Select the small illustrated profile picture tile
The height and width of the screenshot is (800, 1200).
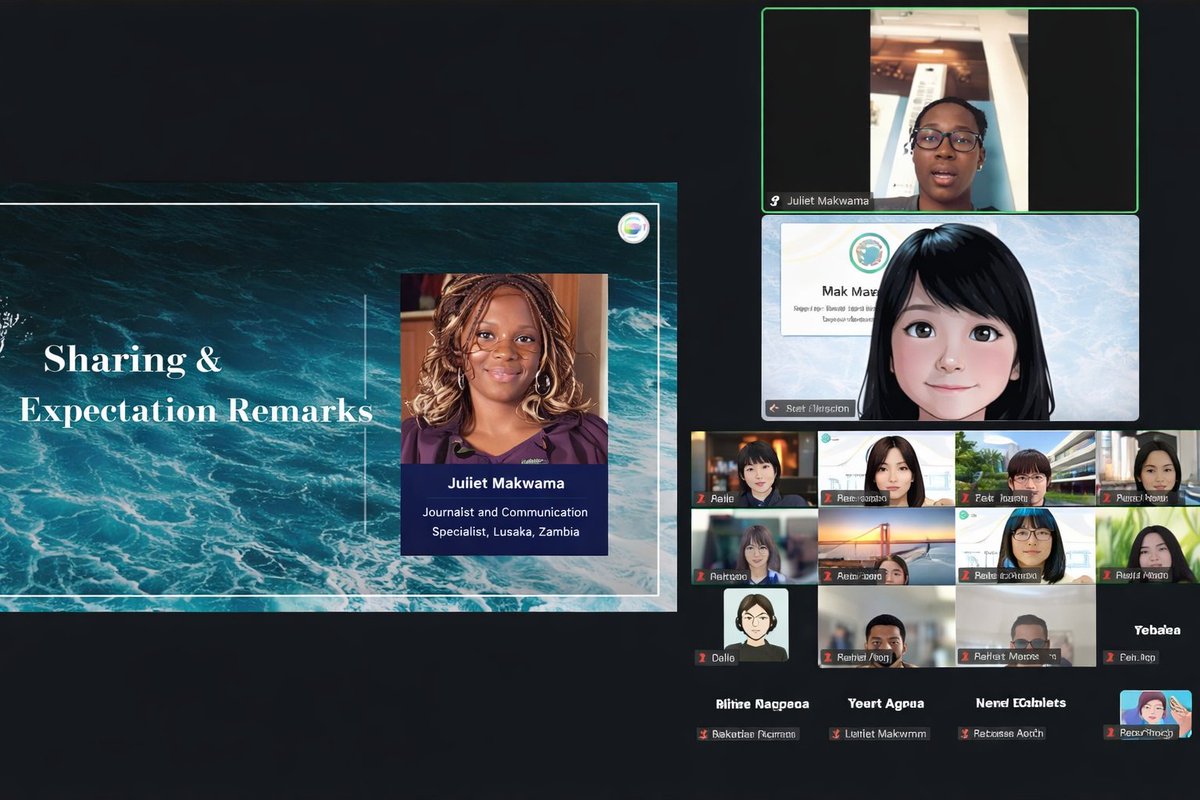pos(1155,714)
